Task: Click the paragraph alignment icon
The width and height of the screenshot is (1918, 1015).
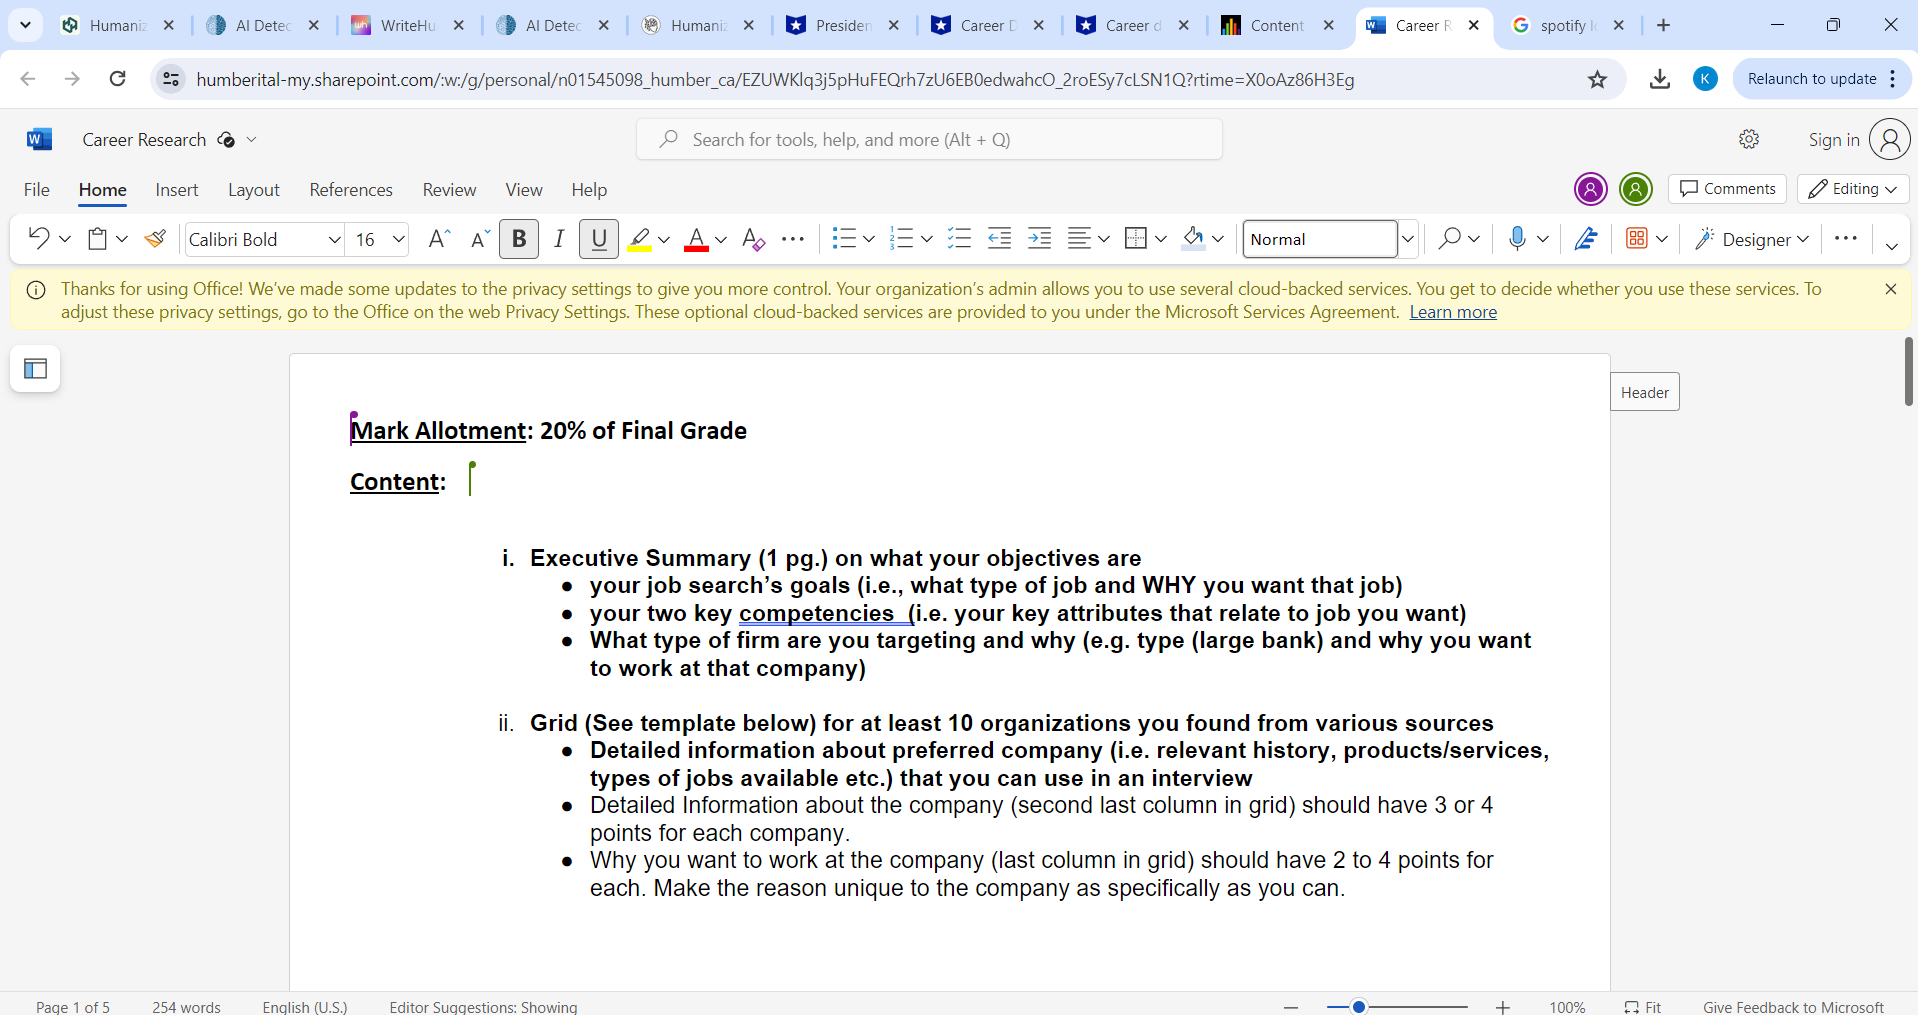Action: click(1079, 239)
